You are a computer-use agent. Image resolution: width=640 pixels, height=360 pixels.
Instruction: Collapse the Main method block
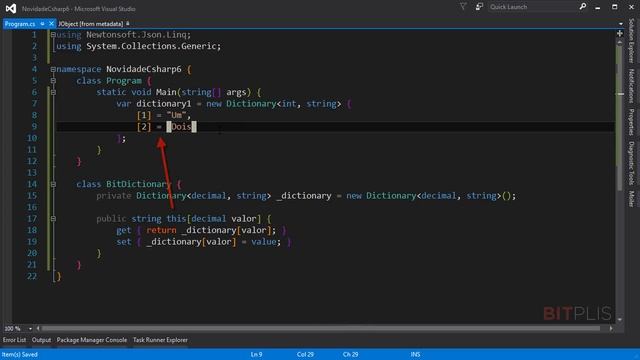point(53,92)
